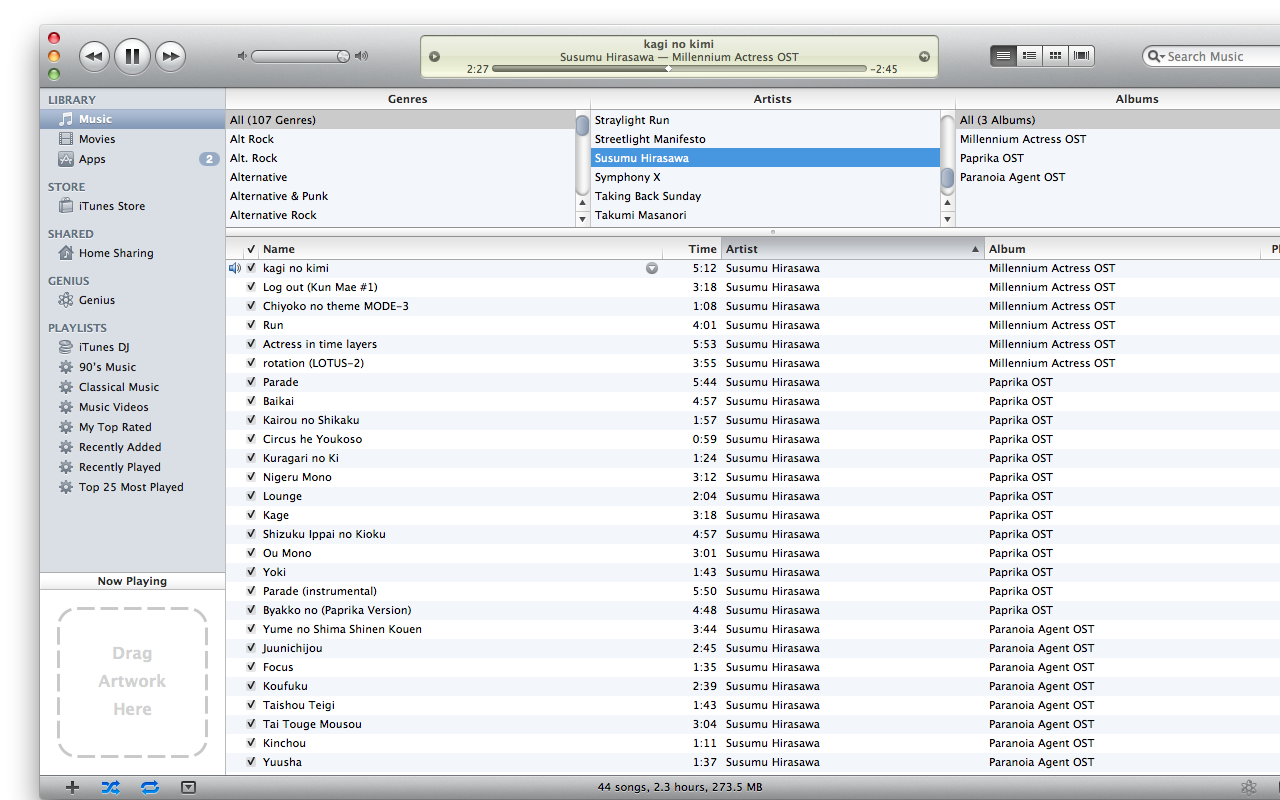Select 'Paranoia Agent OST' in Albums browser

tap(1118, 177)
